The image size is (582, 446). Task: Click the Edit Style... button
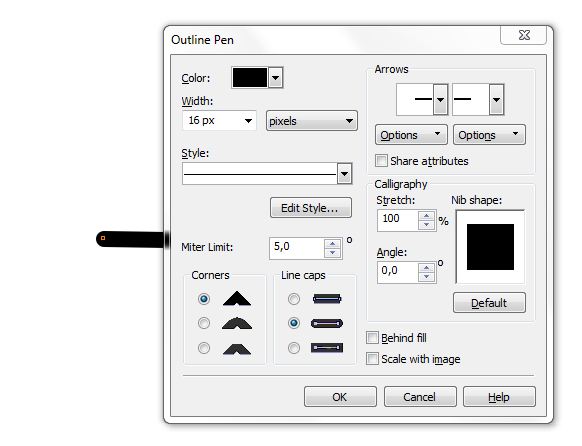(x=311, y=208)
